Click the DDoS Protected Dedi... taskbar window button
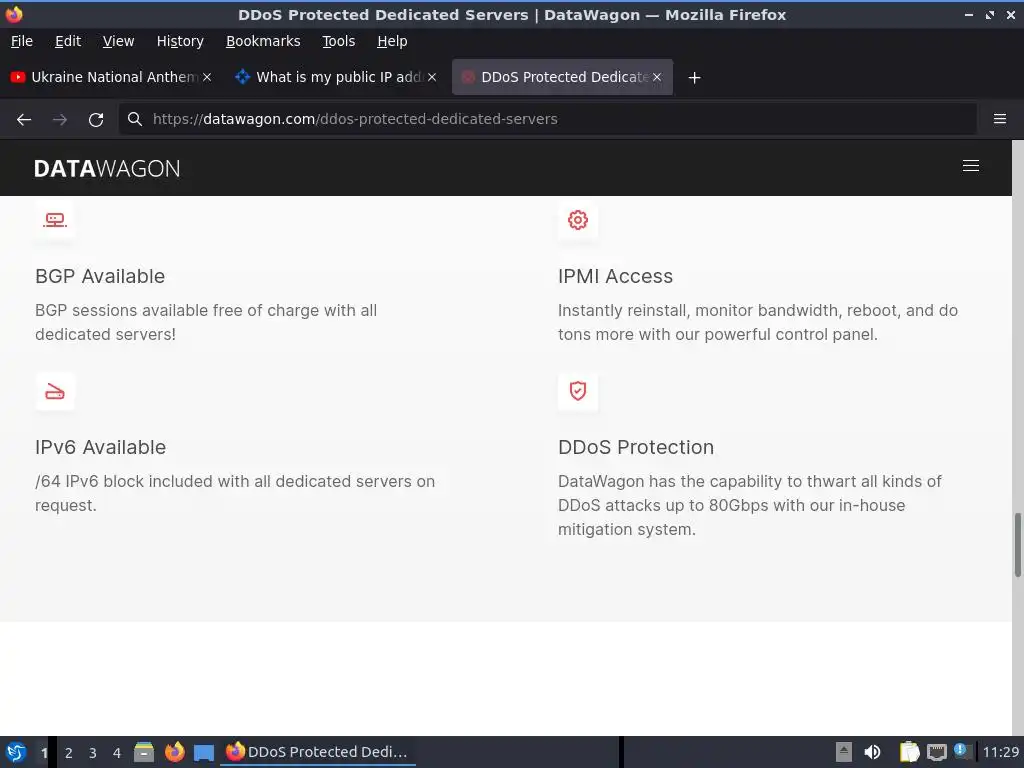 (318, 752)
